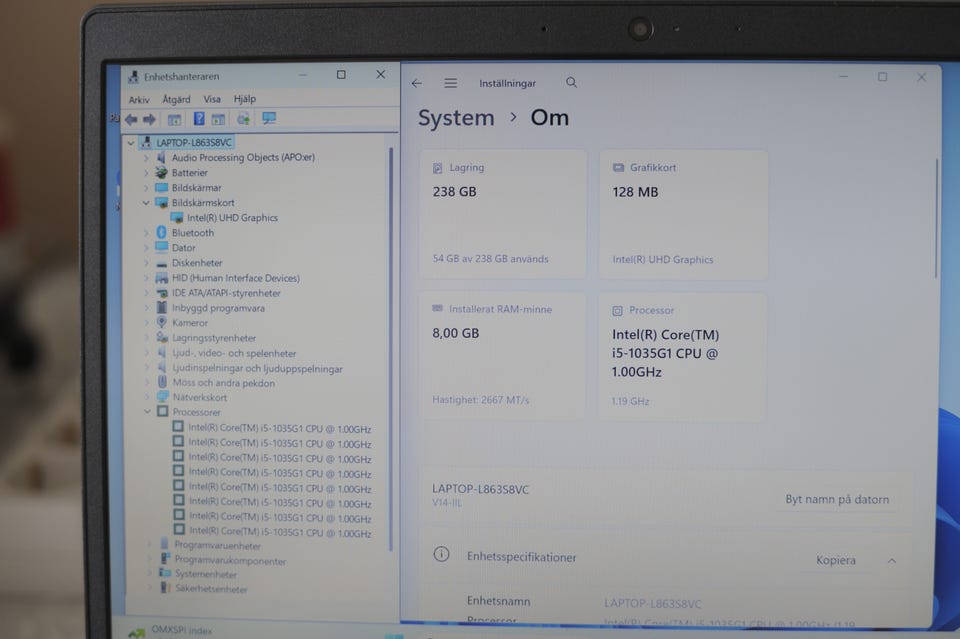Click the System breadcrumb link
This screenshot has width=960, height=639.
click(x=456, y=118)
